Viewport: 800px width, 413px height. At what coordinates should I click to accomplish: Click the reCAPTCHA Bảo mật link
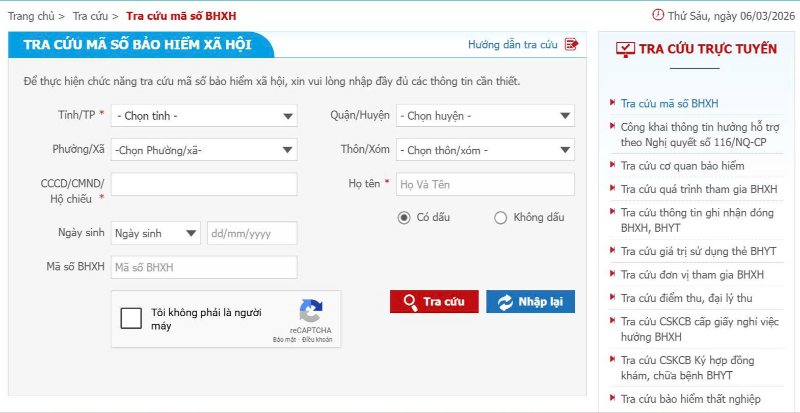283,339
